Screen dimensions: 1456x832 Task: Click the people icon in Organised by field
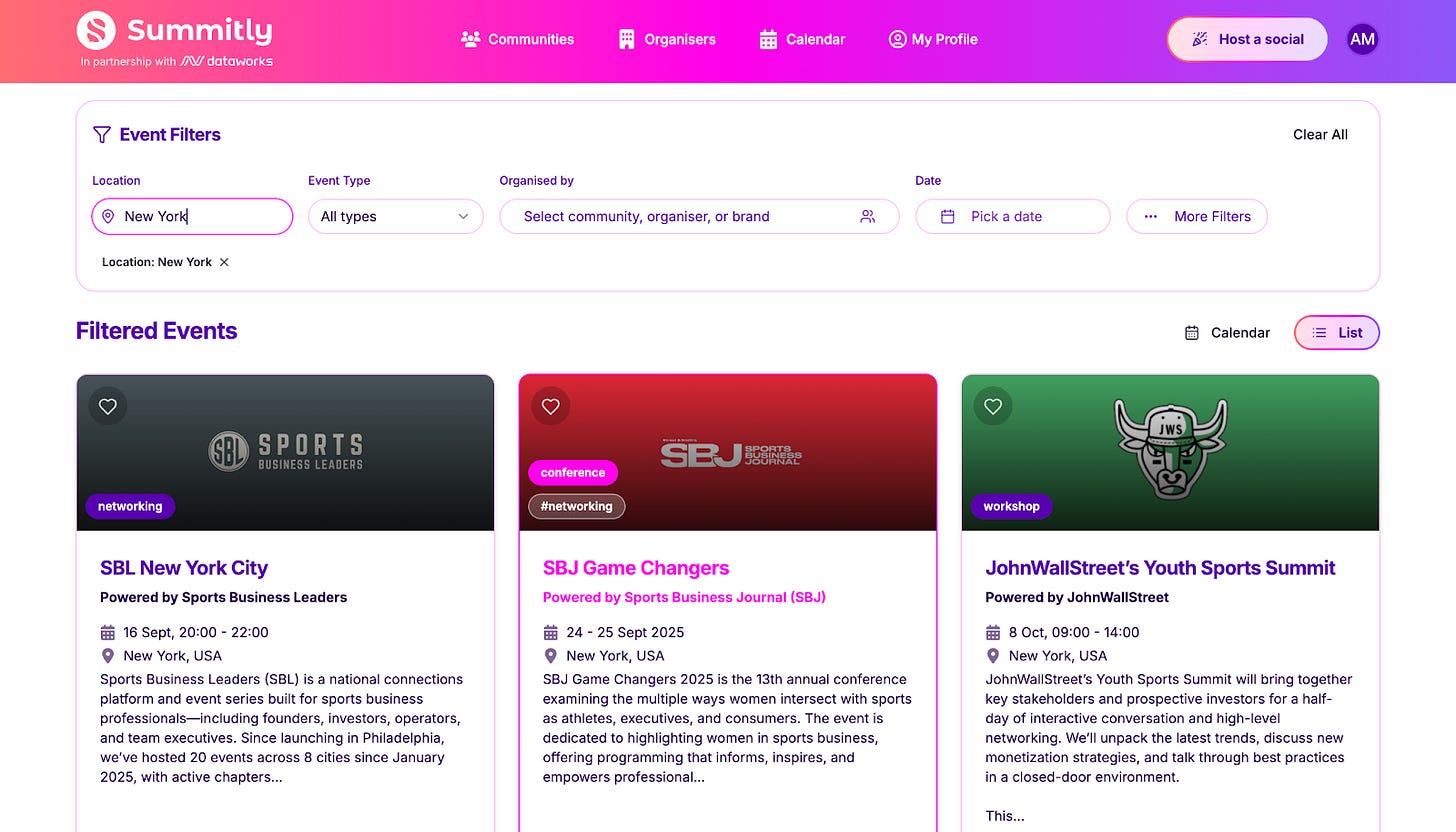[x=867, y=216]
